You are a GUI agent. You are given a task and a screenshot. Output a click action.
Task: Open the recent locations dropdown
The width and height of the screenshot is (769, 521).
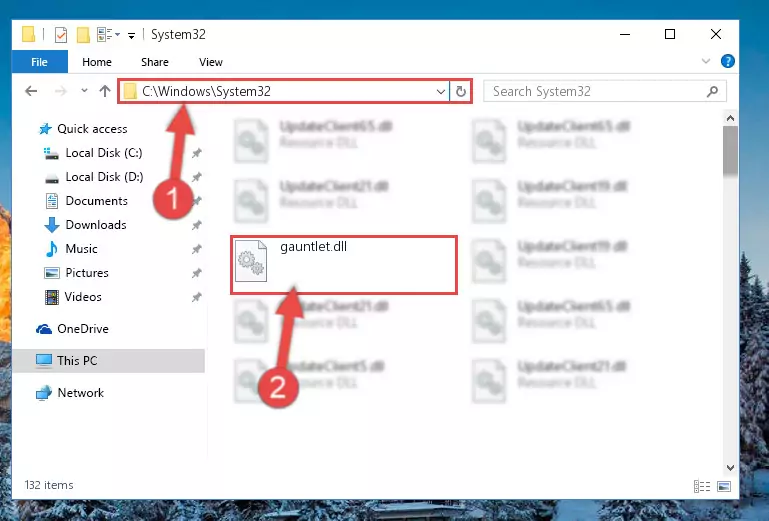coord(84,90)
